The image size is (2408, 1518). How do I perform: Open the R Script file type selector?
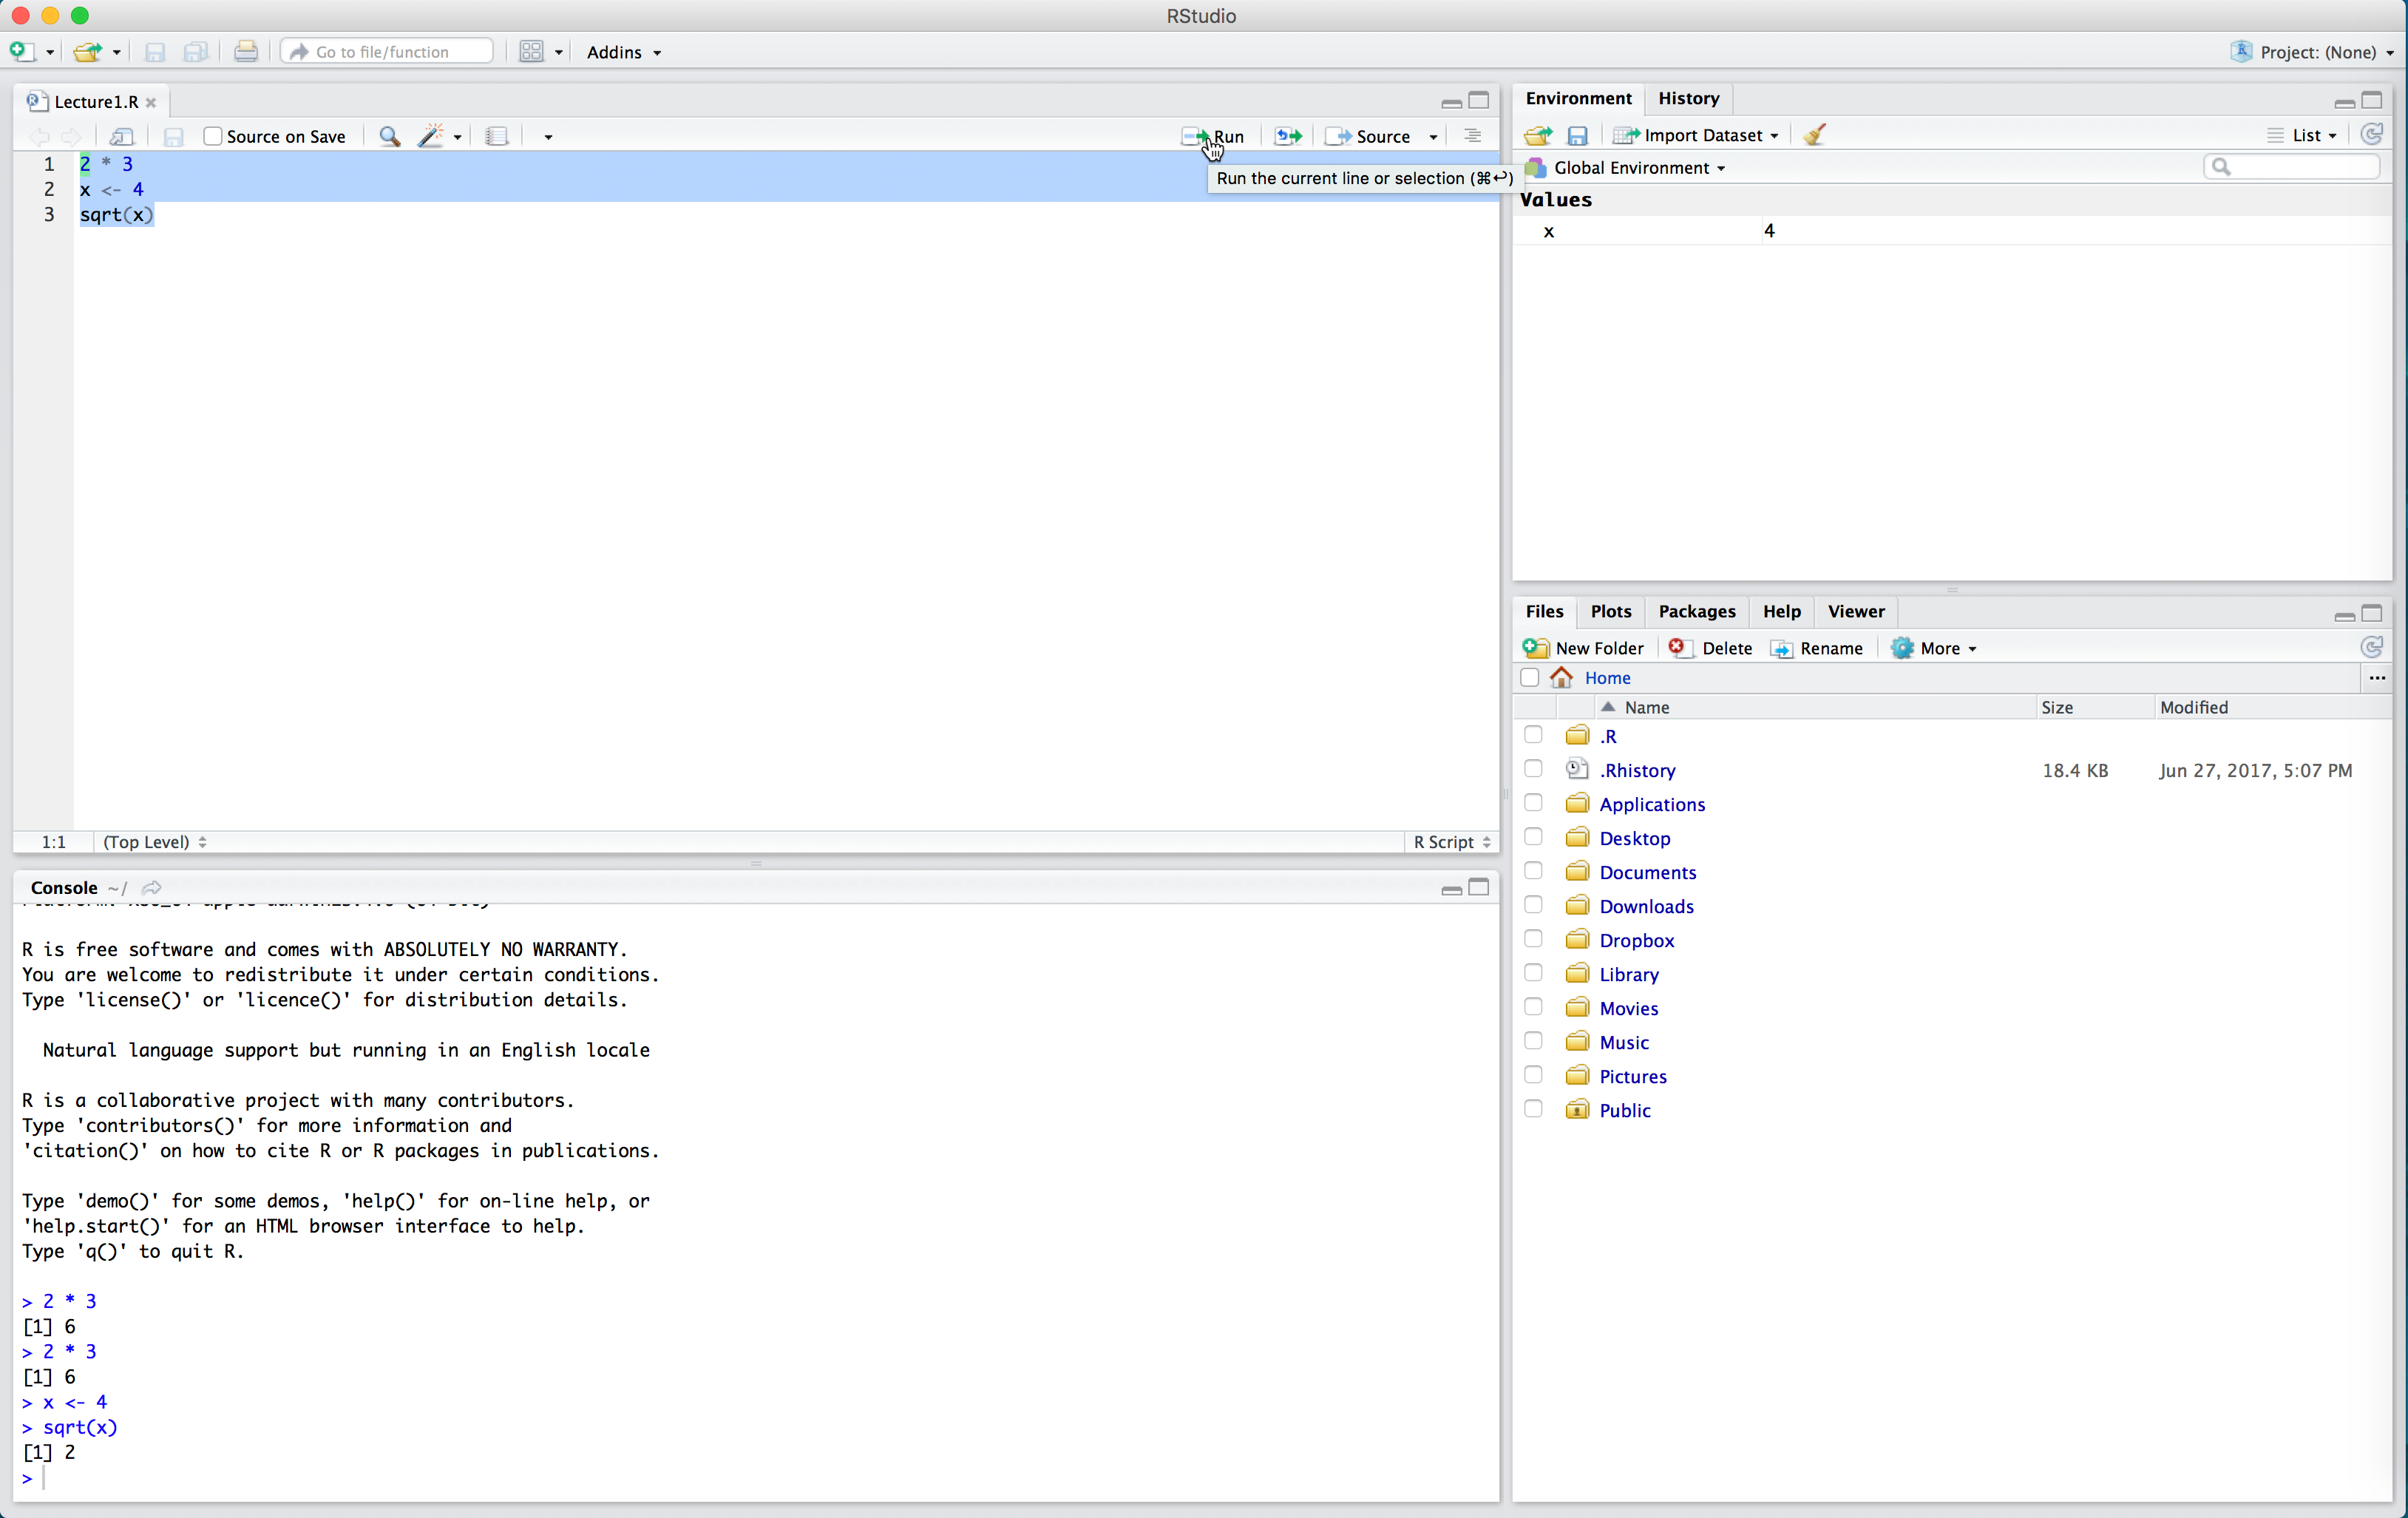point(1451,842)
